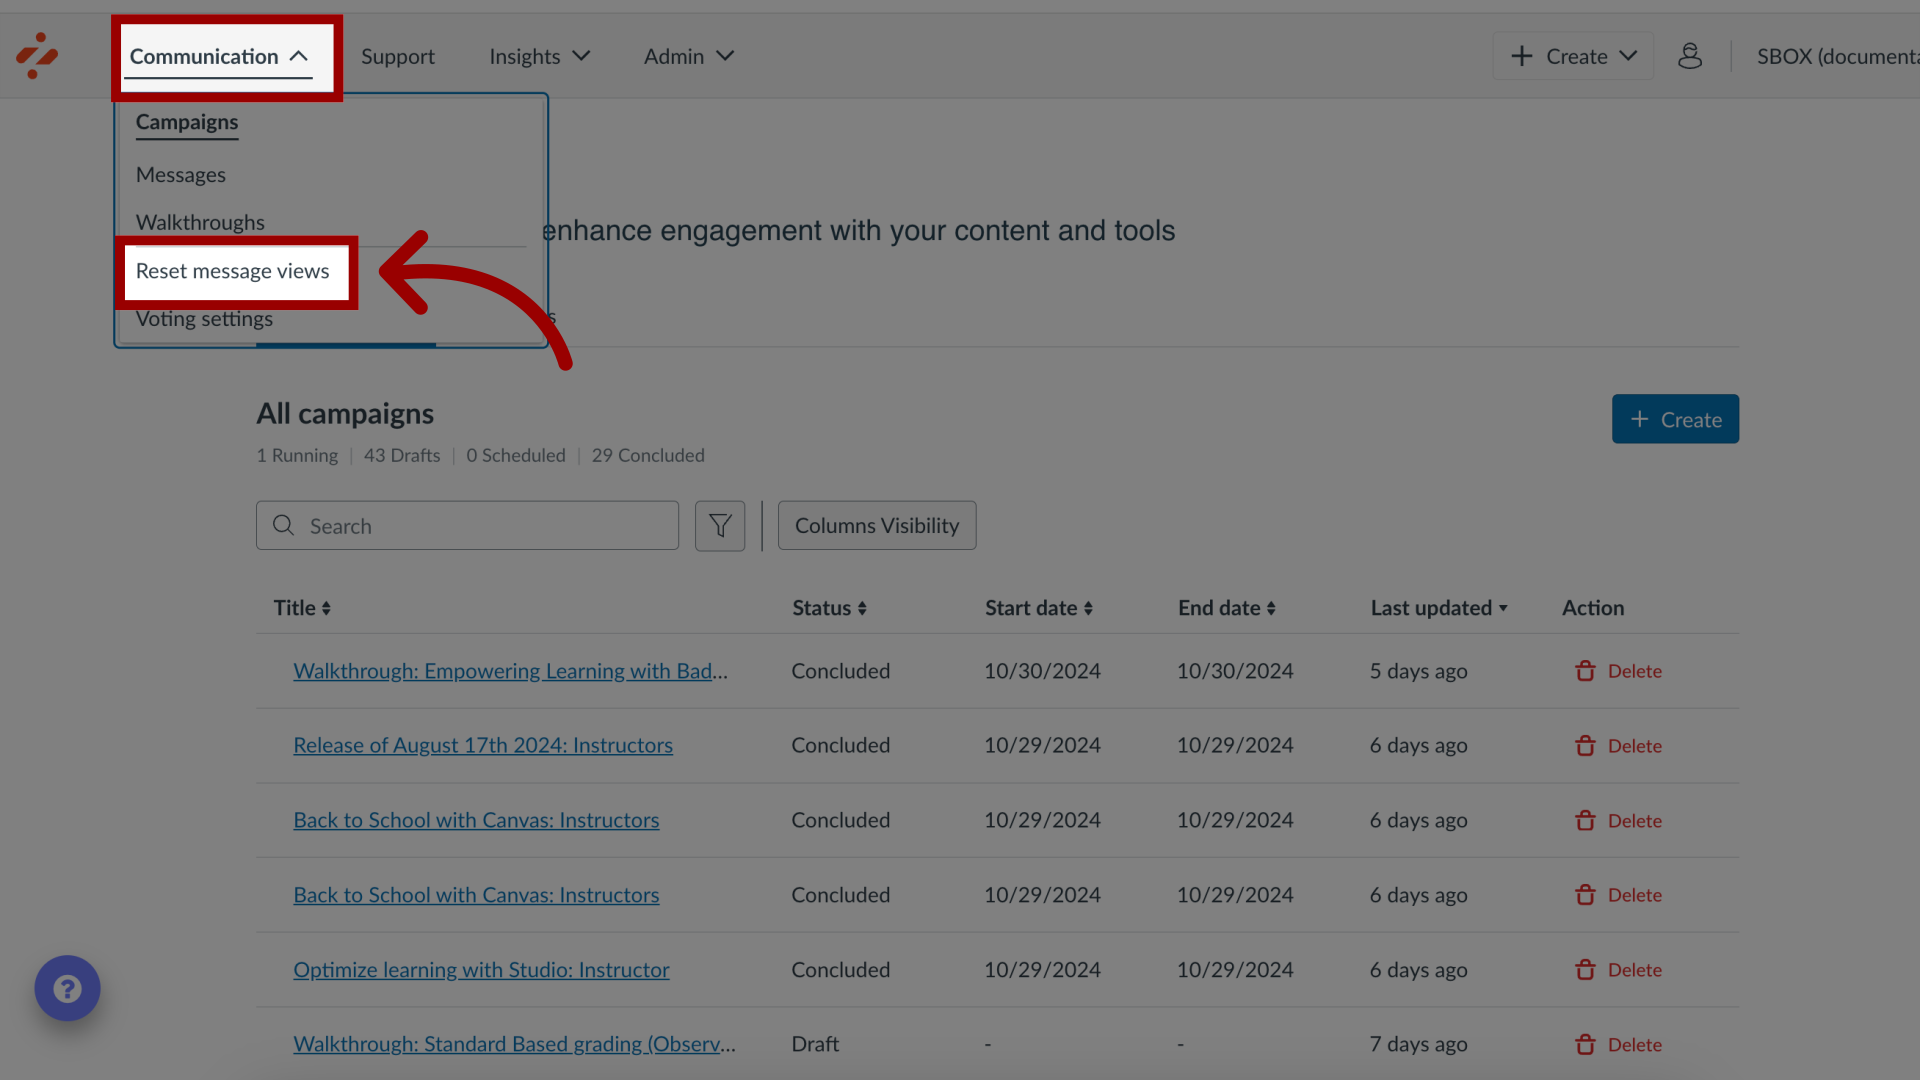Click the '43 Drafts' count text
1920x1080 pixels.
tap(402, 456)
